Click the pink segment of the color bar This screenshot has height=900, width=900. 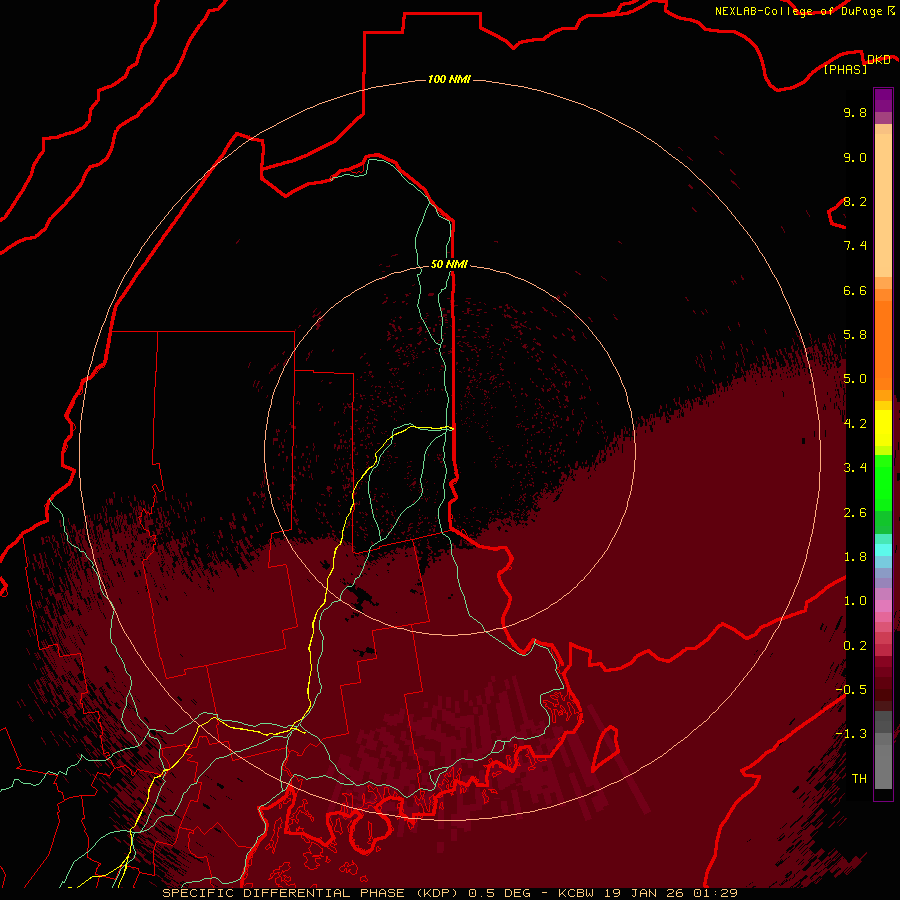pos(883,606)
